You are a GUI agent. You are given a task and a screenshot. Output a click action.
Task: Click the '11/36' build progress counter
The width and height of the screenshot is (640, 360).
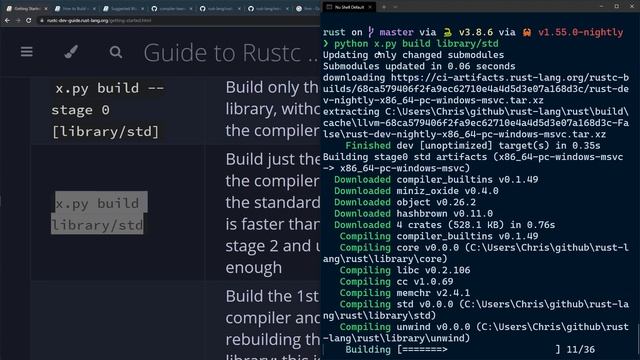580,350
